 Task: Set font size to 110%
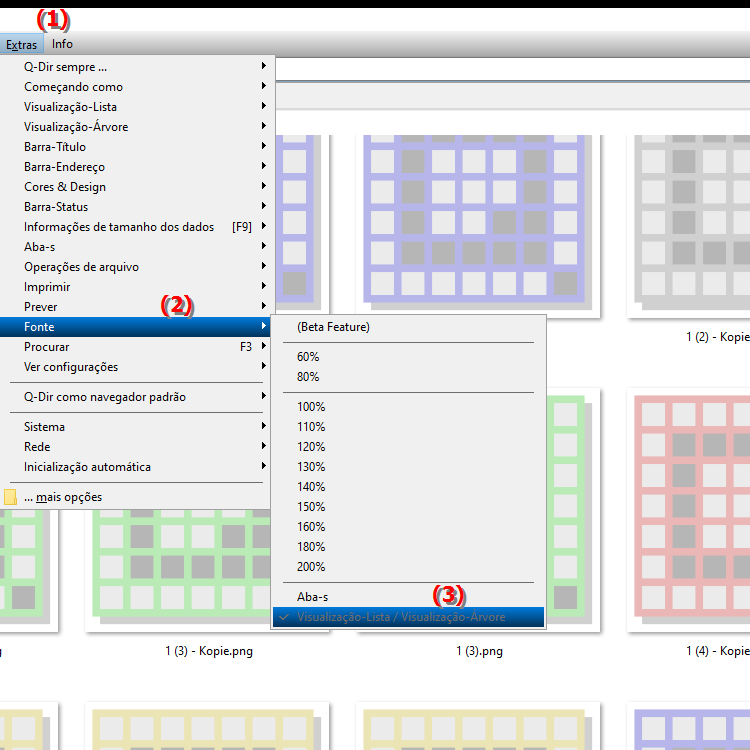tap(408, 427)
